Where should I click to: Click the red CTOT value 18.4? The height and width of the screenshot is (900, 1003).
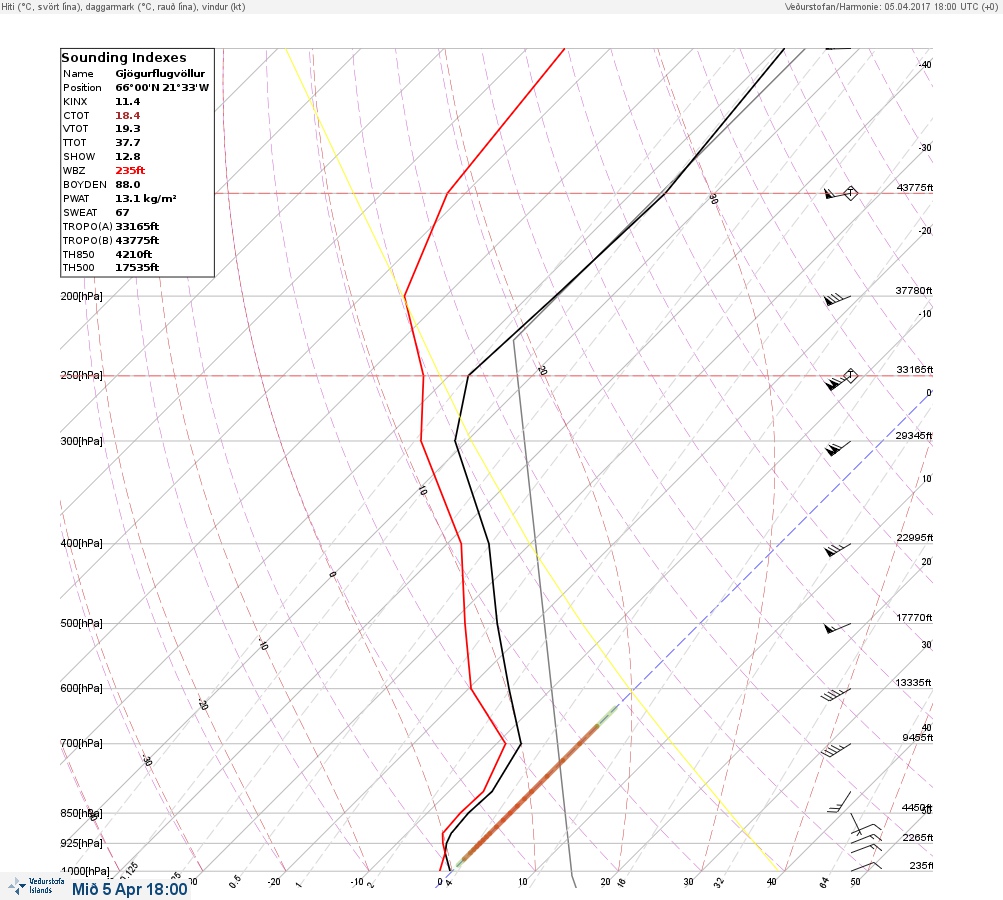127,116
